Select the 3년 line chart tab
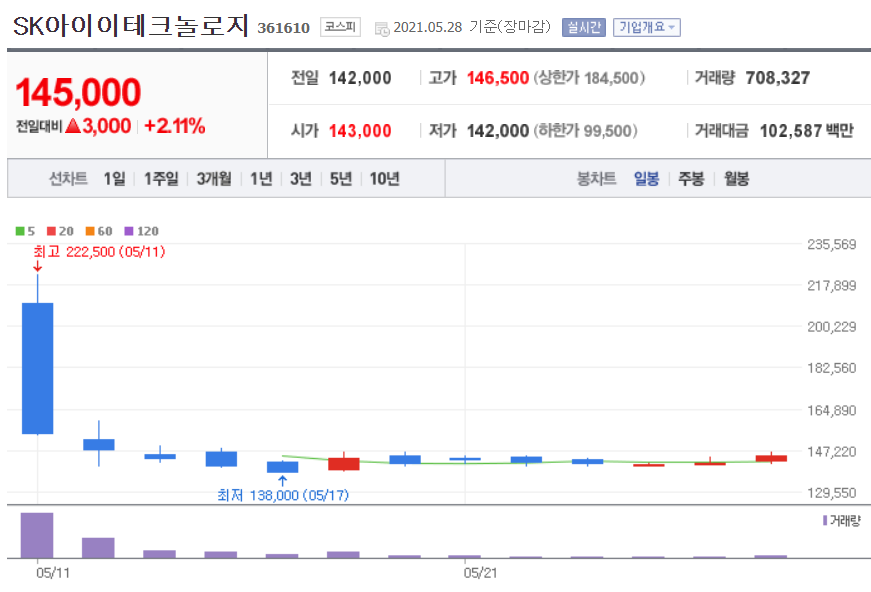This screenshot has width=871, height=592. click(x=301, y=179)
